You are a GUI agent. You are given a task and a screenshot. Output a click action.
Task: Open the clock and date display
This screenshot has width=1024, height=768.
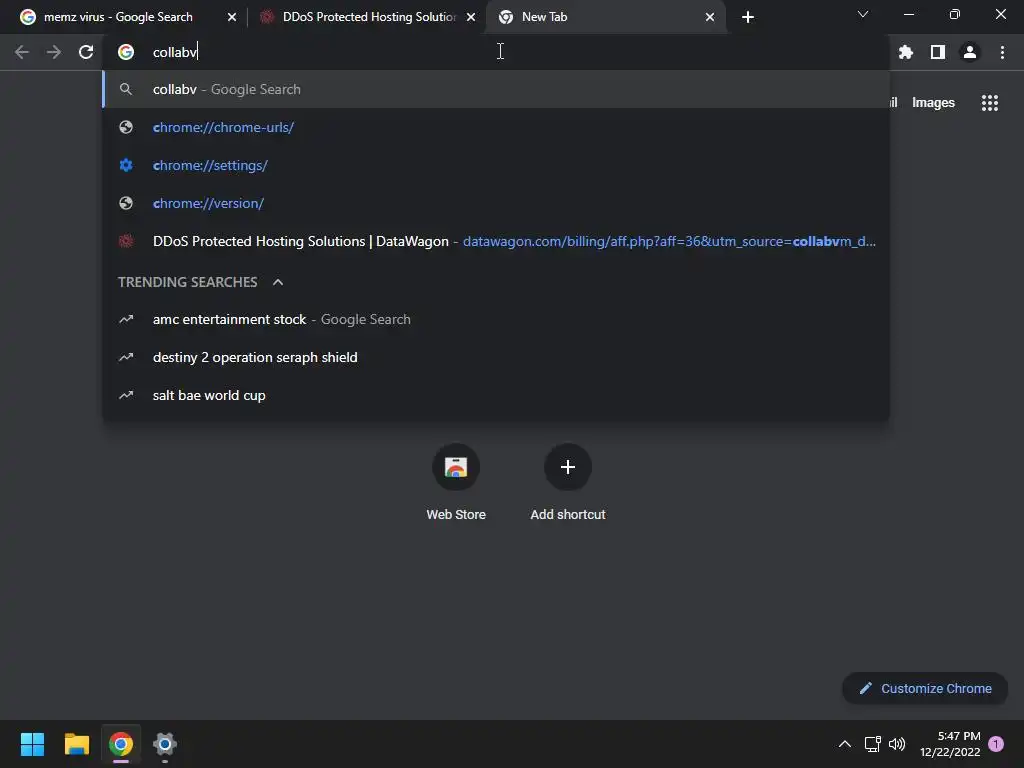950,744
